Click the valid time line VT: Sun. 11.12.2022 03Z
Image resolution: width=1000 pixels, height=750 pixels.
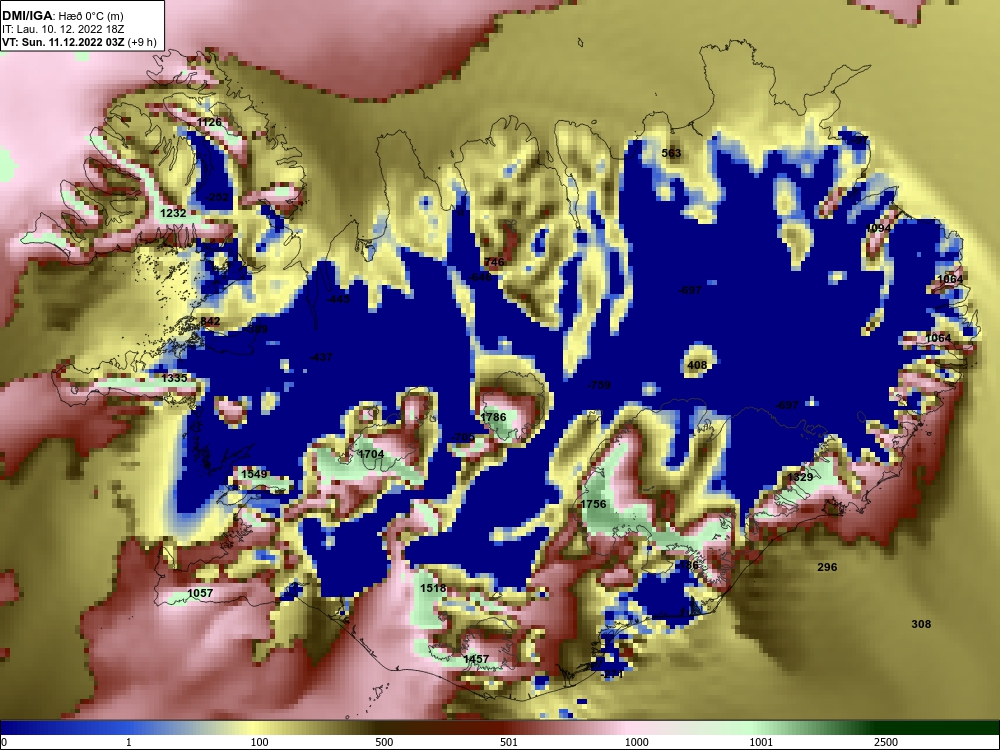[63, 42]
